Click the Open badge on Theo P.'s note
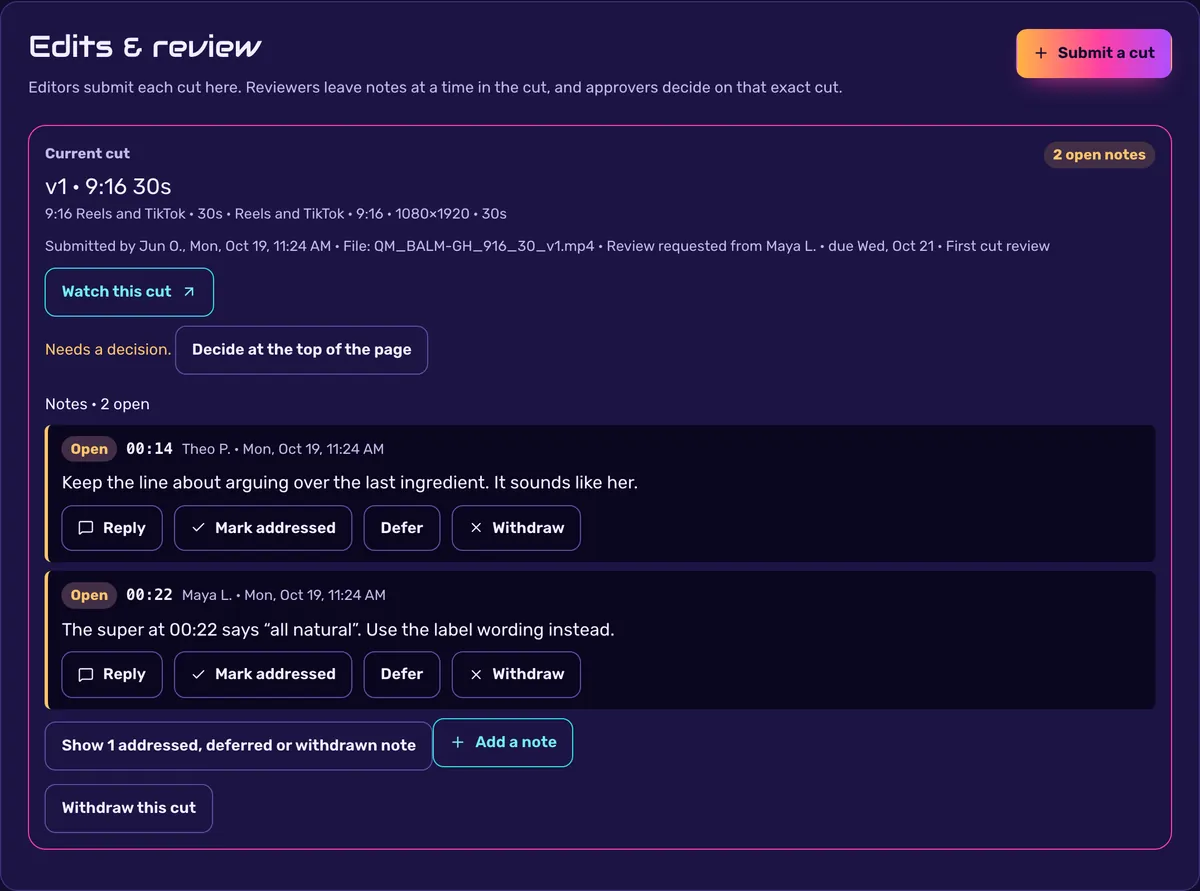This screenshot has height=891, width=1200. tap(89, 449)
